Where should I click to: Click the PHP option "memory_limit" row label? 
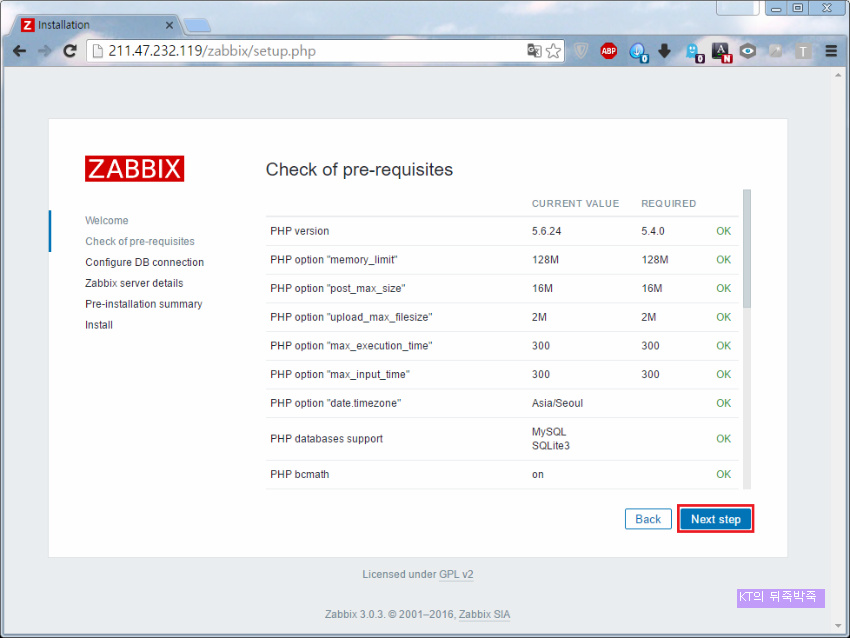(334, 260)
